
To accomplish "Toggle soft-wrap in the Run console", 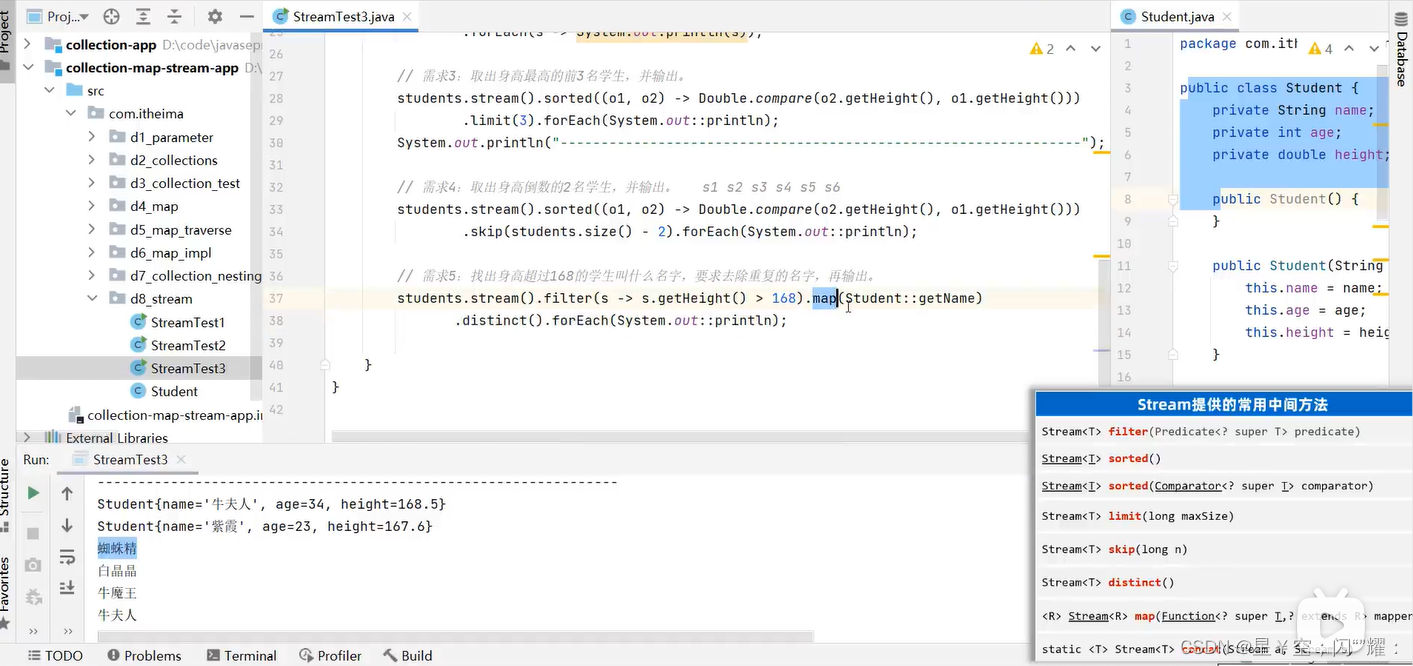I will click(67, 555).
